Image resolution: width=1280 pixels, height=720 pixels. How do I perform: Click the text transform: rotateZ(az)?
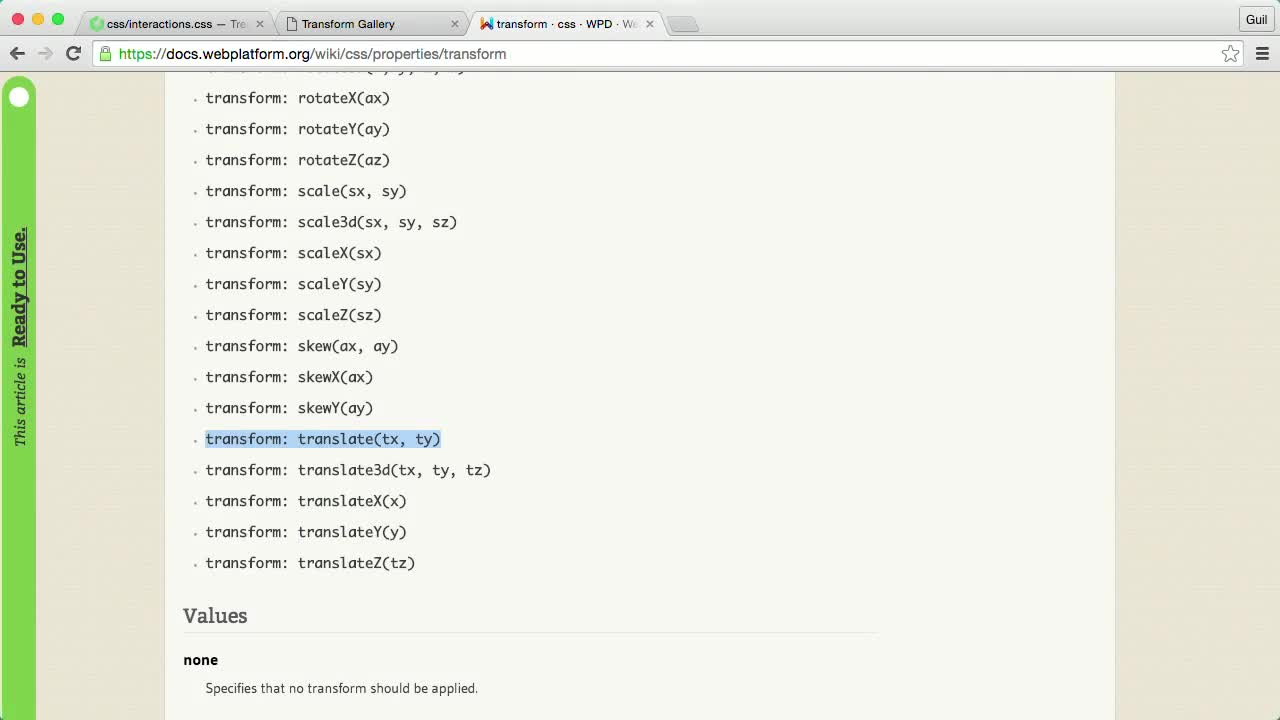pos(298,160)
